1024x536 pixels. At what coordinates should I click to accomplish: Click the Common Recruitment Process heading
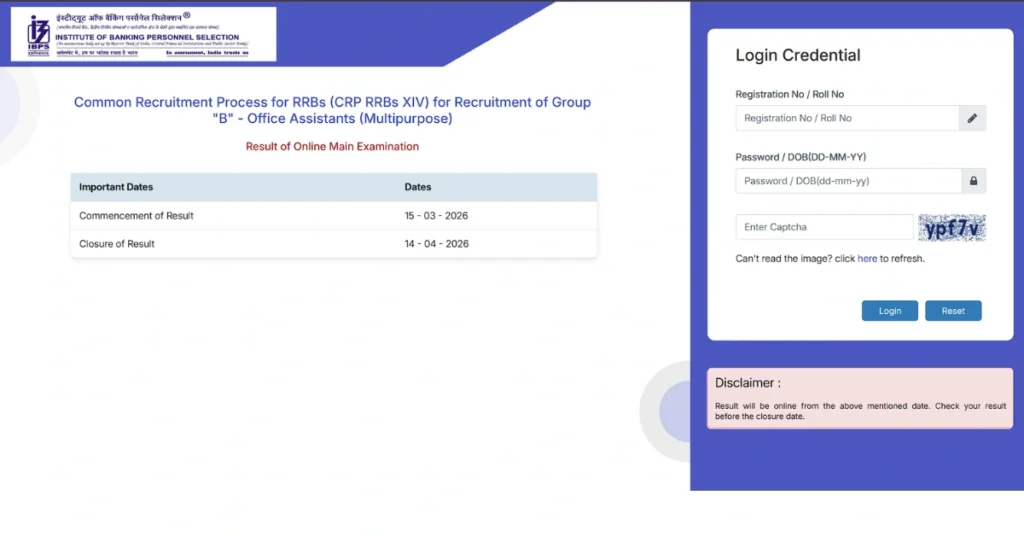(x=332, y=110)
